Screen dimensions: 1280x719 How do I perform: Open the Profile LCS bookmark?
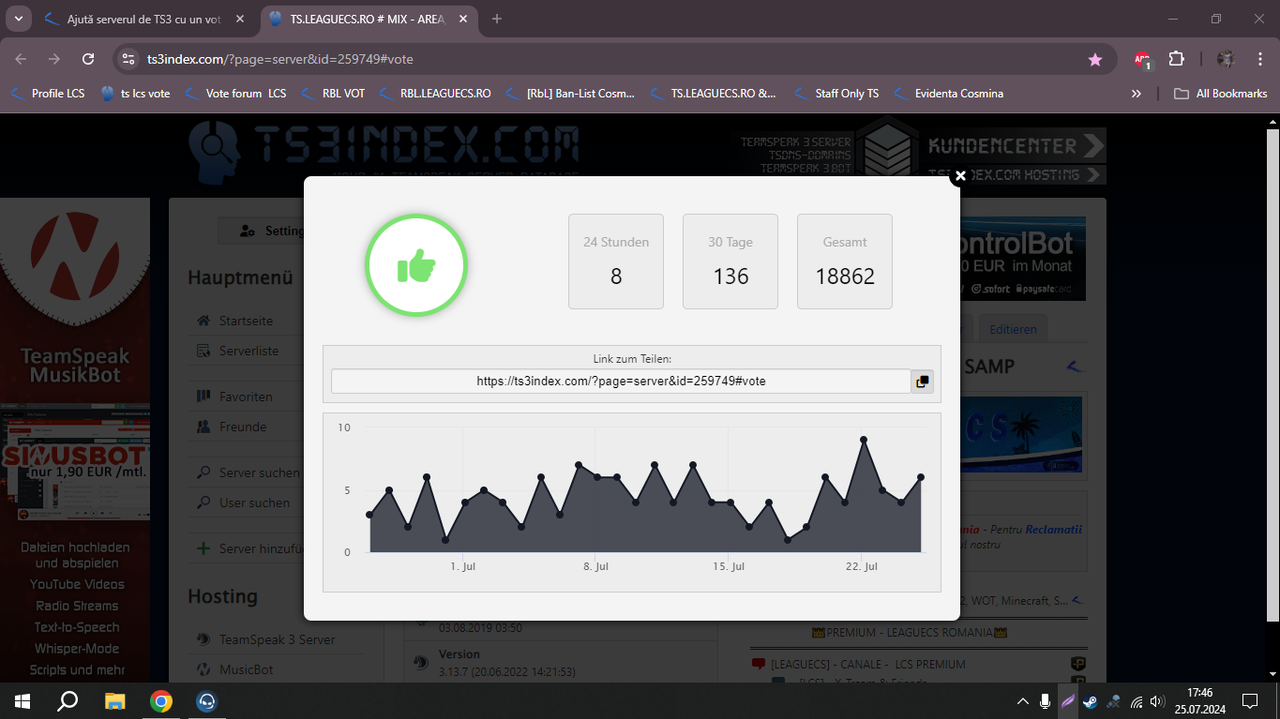[x=49, y=93]
